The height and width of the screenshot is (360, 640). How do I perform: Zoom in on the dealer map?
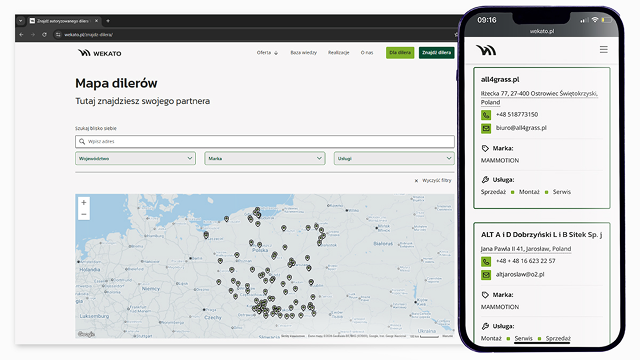click(x=84, y=202)
